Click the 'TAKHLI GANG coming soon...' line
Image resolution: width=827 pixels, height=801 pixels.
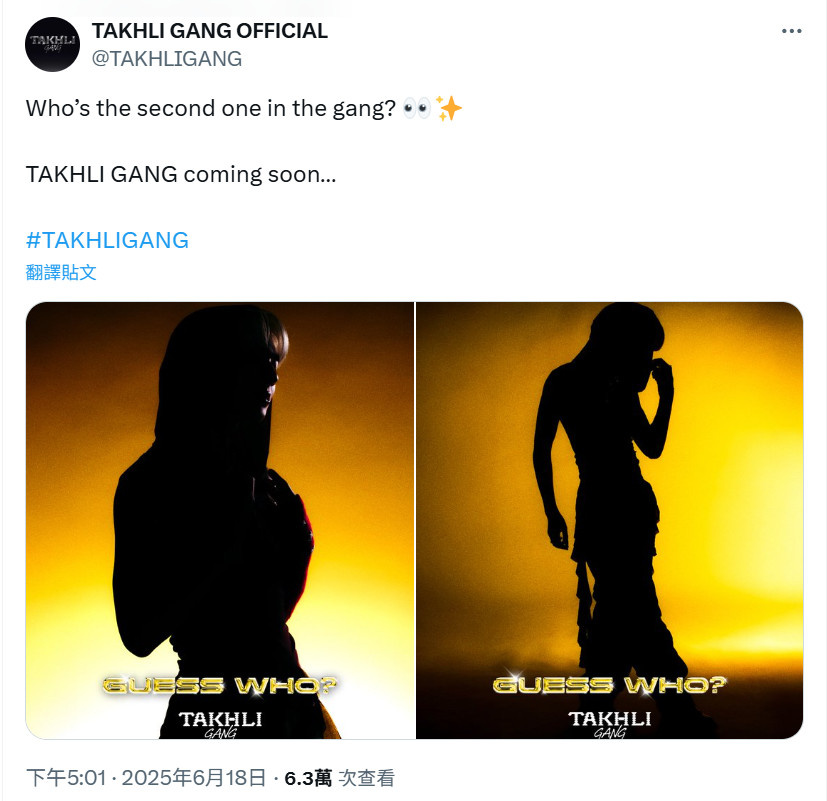click(181, 175)
